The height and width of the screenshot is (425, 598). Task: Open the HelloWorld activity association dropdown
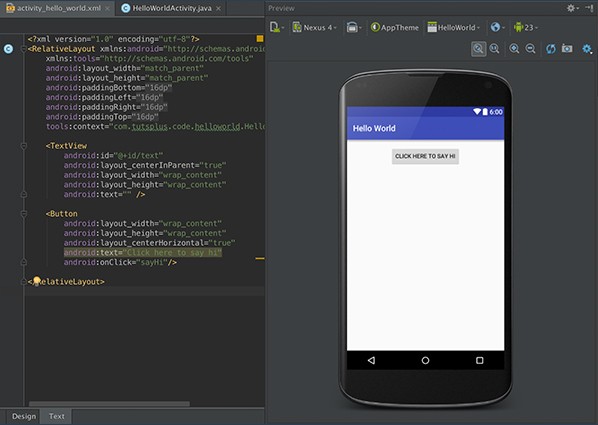coord(454,27)
